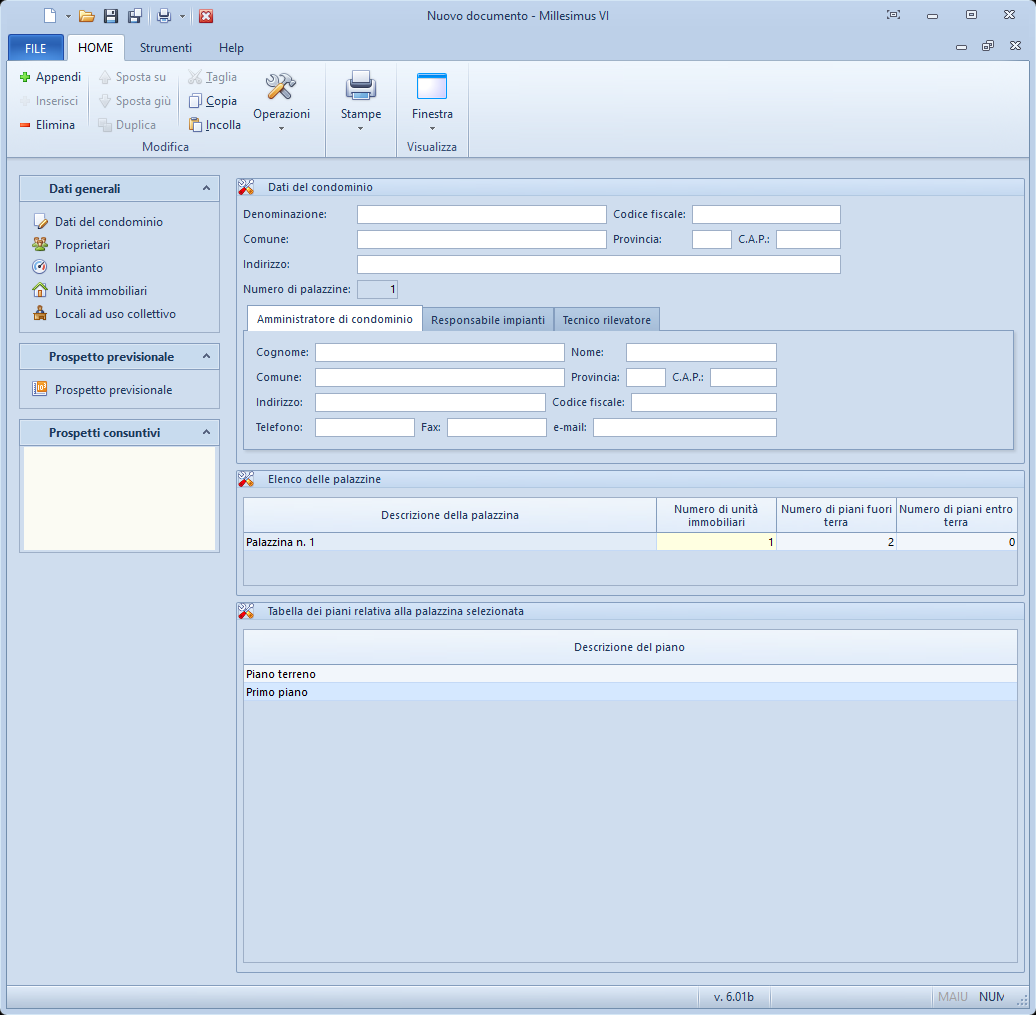The width and height of the screenshot is (1036, 1015).
Task: Open the Operazioni tools icon
Action: pyautogui.click(x=281, y=87)
